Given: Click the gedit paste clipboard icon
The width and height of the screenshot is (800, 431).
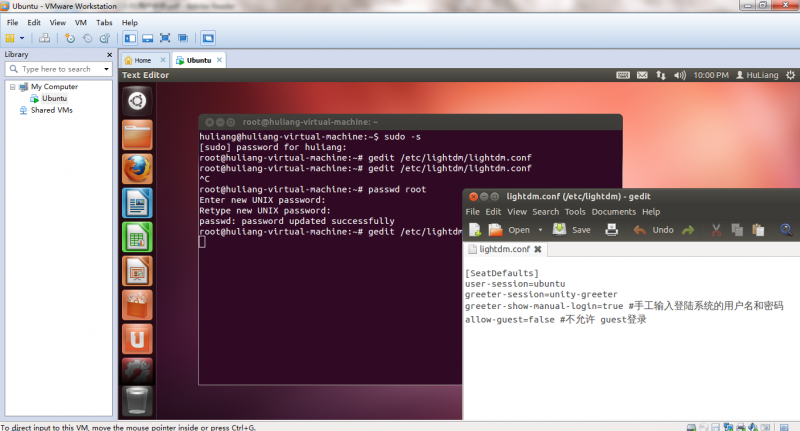Looking at the screenshot, I should 758,230.
